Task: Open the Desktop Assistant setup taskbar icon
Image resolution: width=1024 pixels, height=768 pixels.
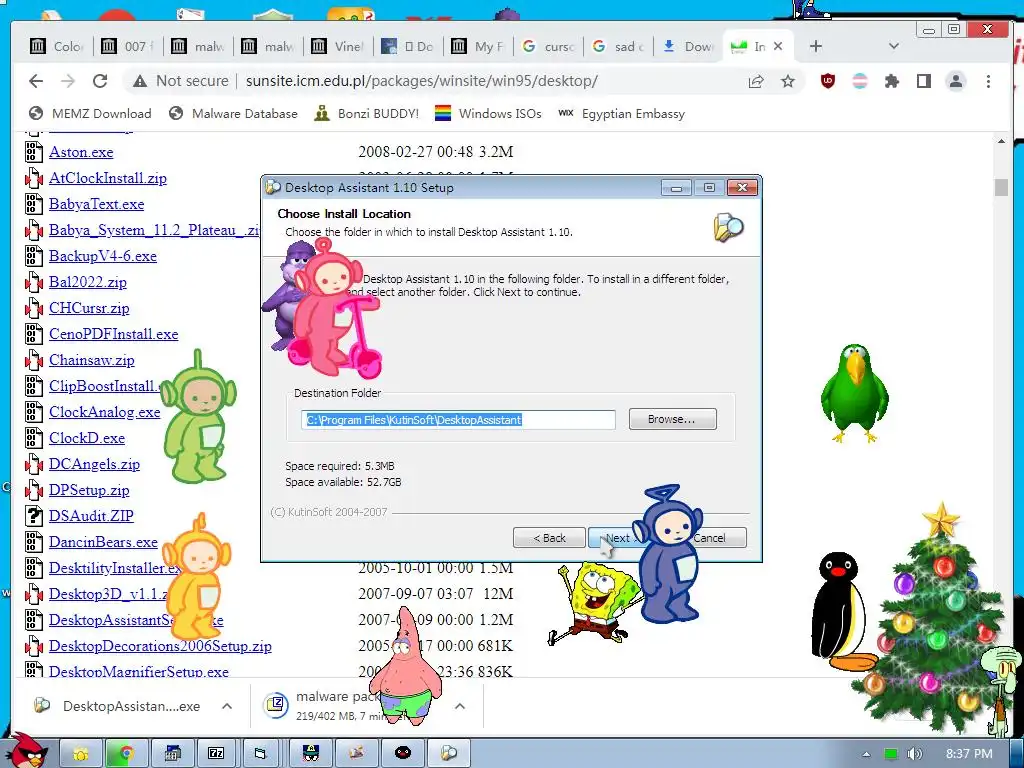Action: [x=449, y=754]
